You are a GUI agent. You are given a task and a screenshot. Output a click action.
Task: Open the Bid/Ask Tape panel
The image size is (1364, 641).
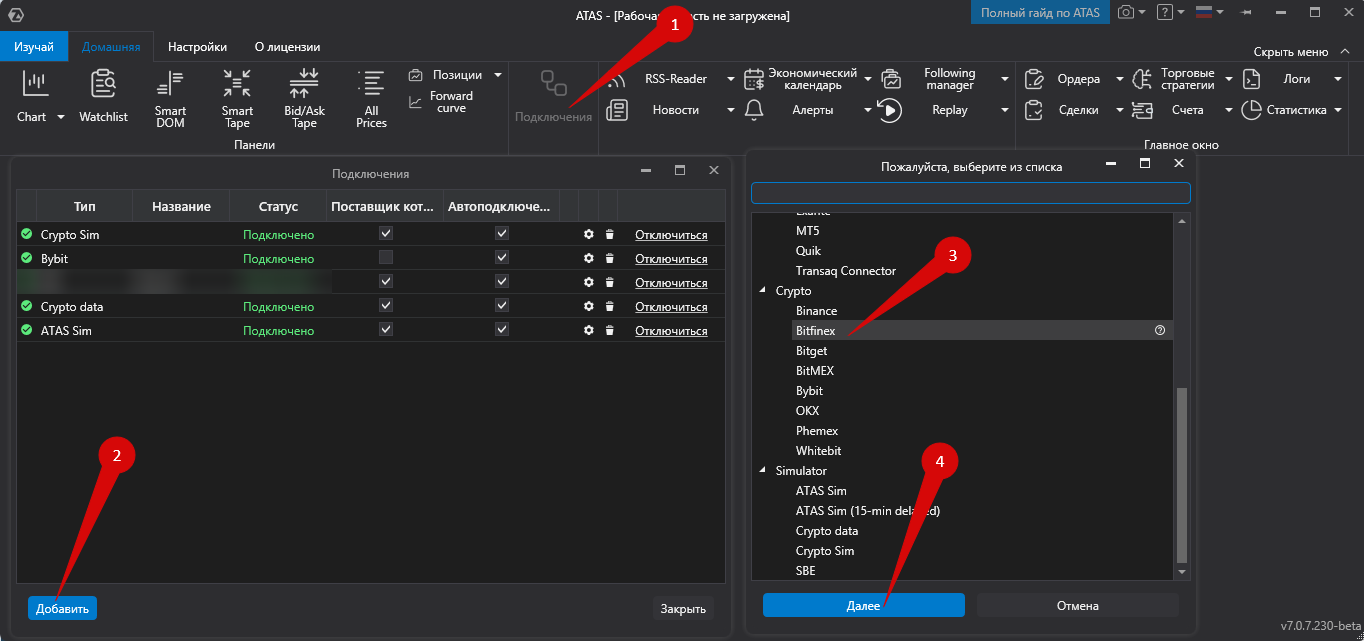point(304,98)
